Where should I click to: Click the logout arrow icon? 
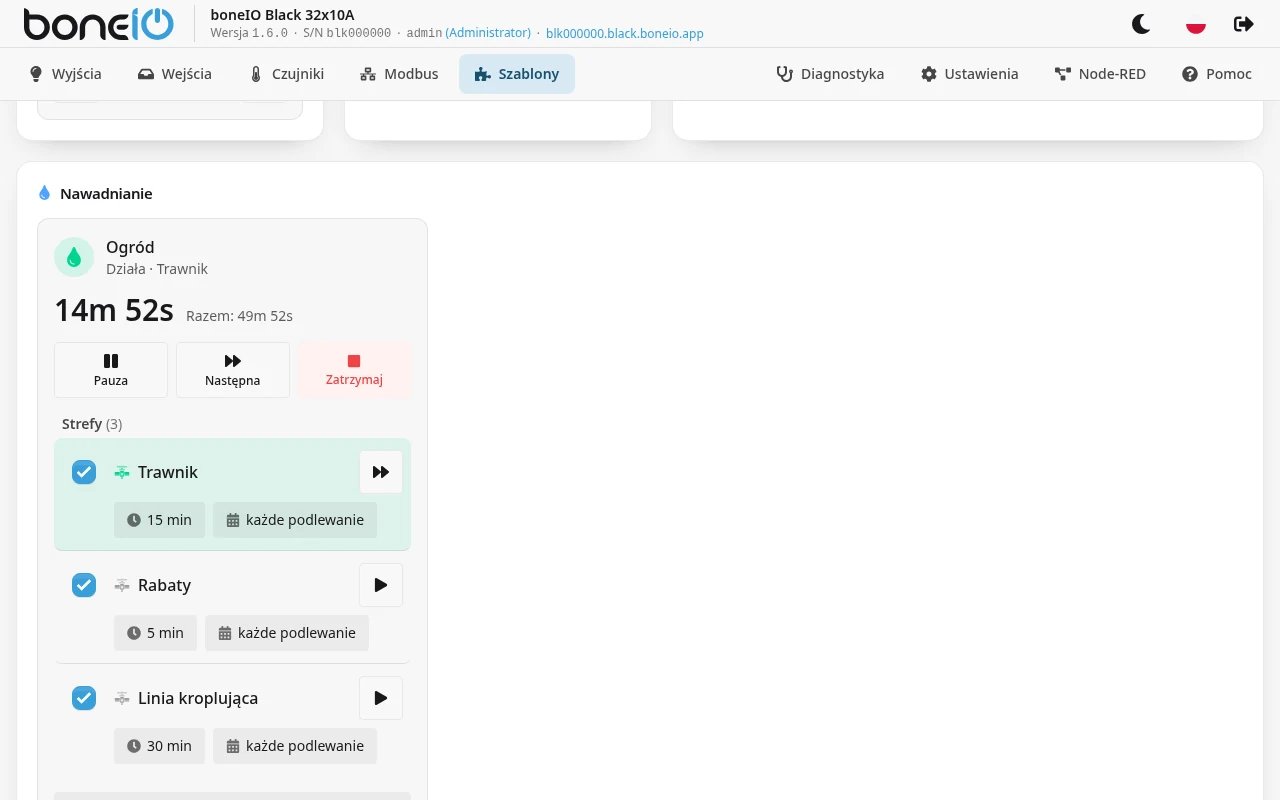coord(1244,24)
